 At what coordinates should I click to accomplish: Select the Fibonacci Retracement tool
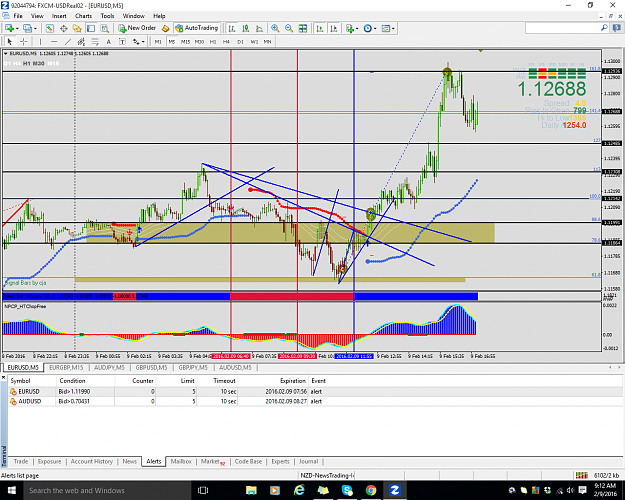pos(95,41)
